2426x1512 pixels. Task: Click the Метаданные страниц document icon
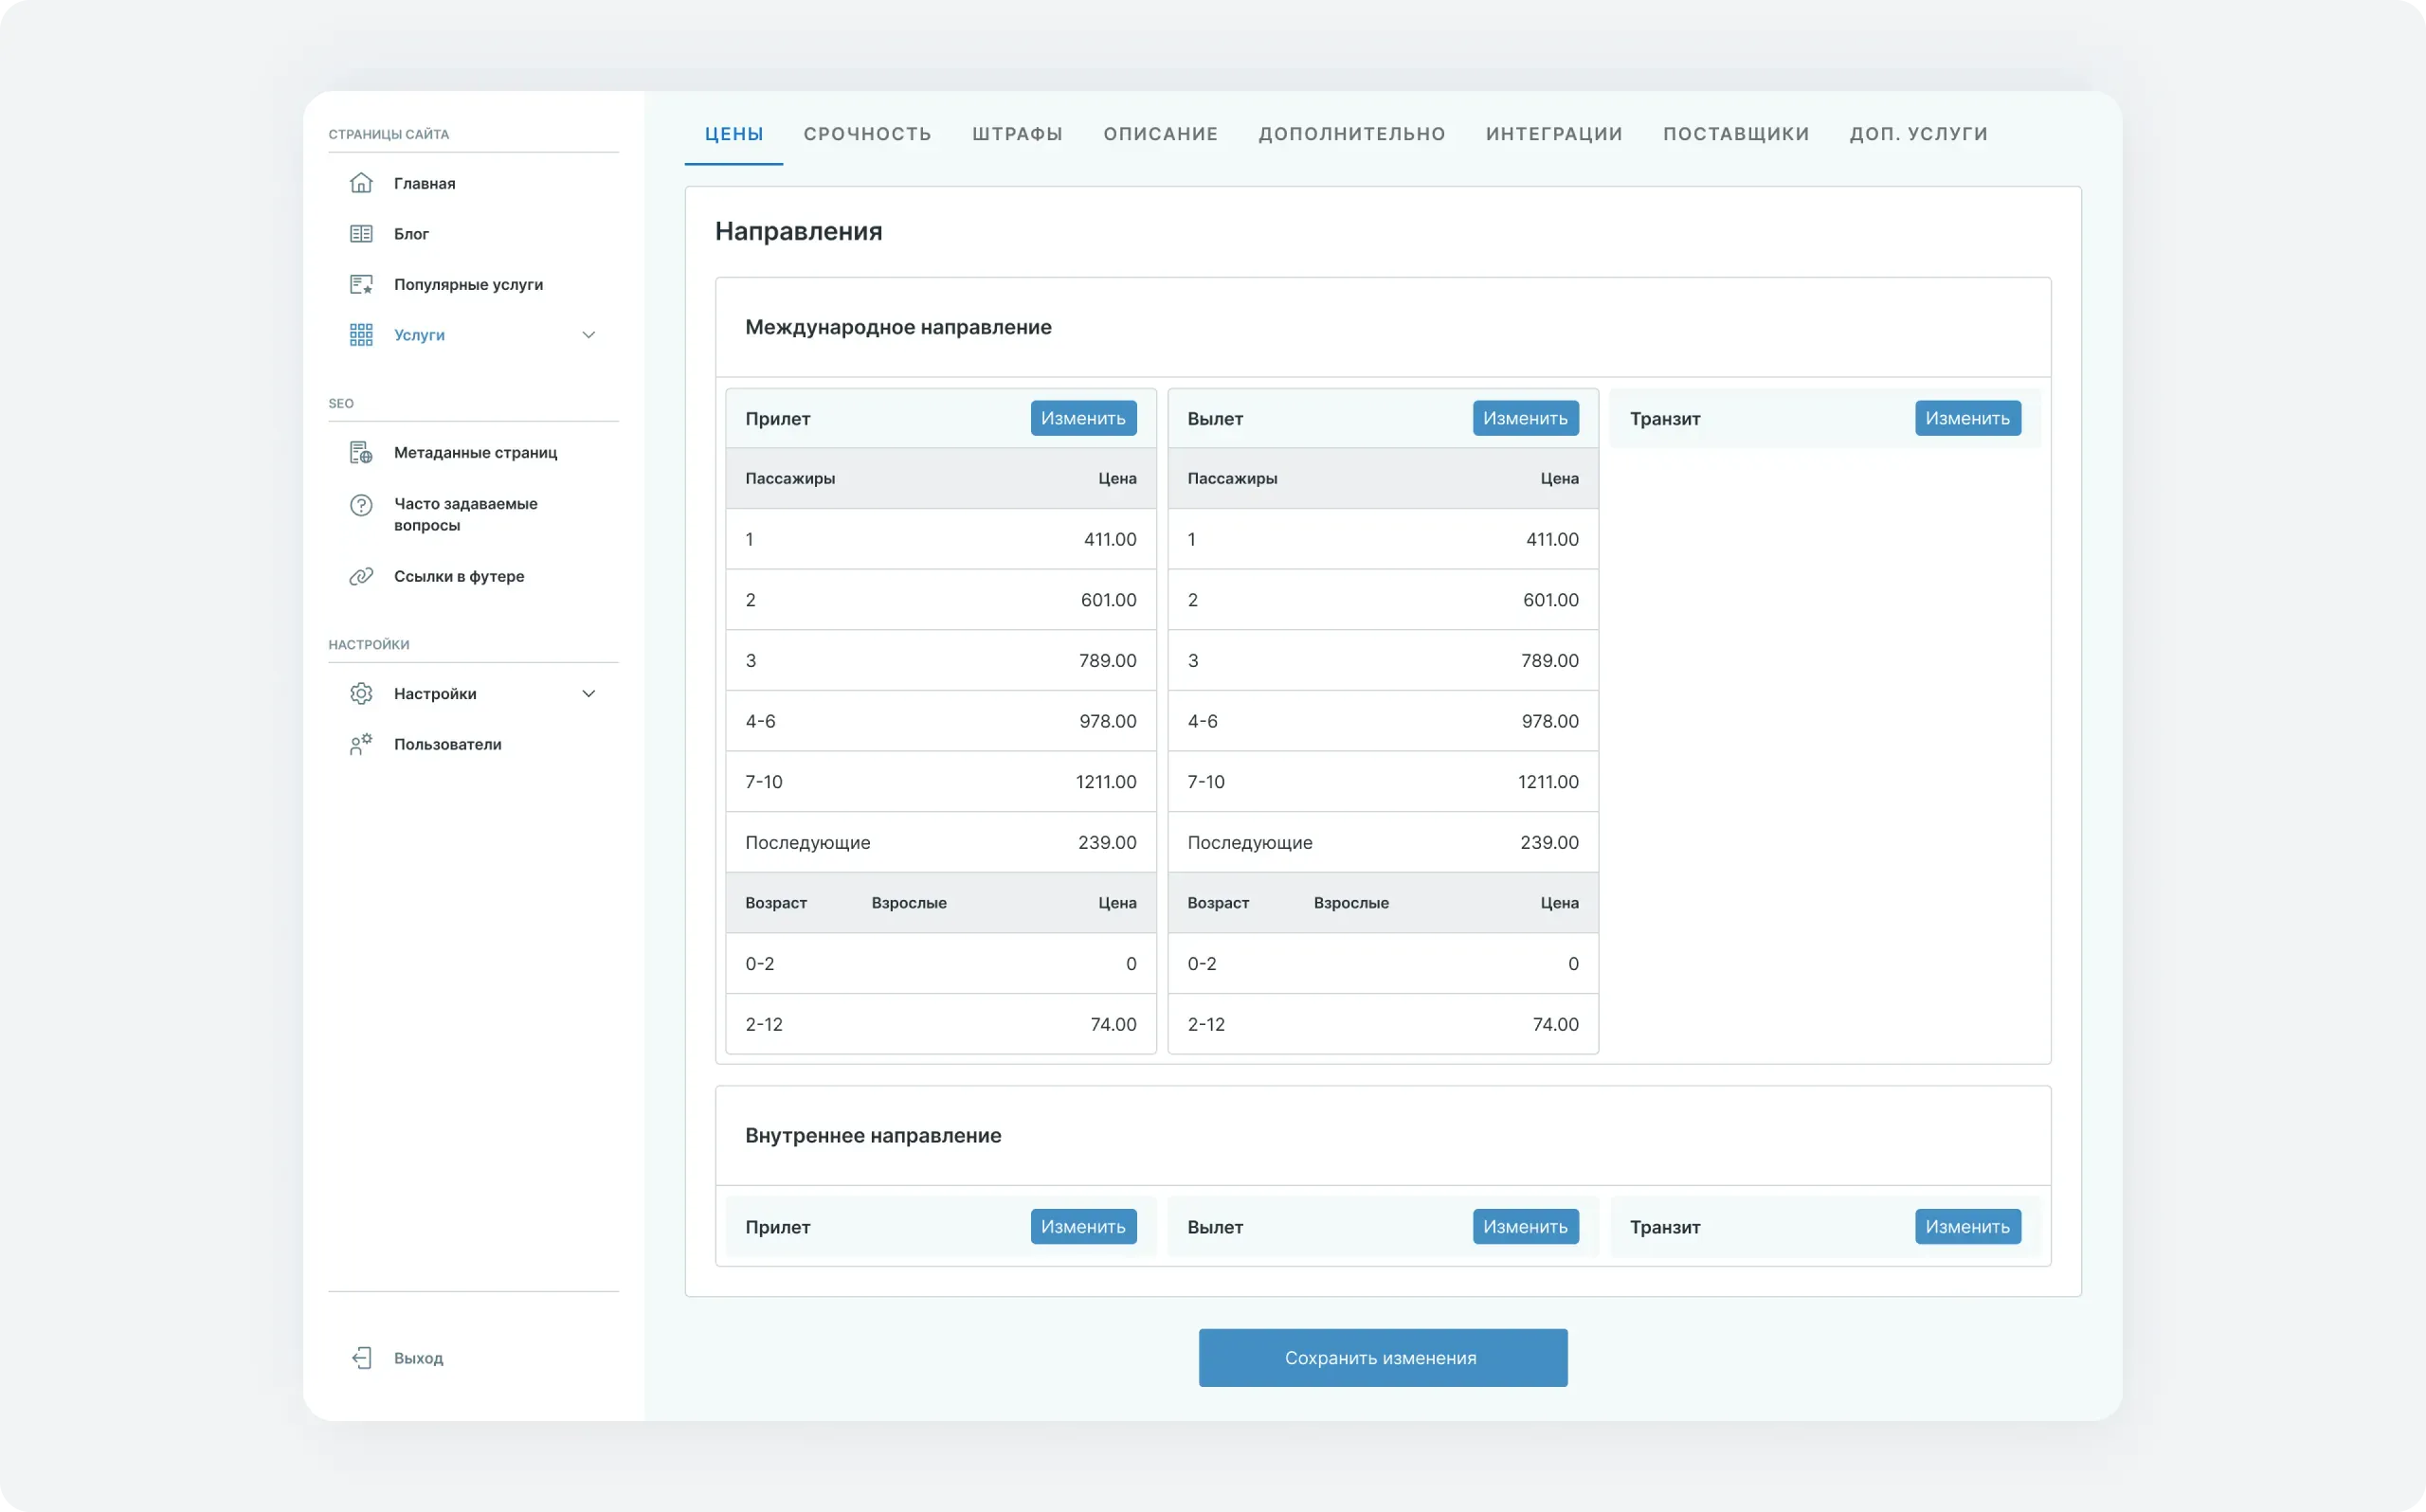(361, 453)
